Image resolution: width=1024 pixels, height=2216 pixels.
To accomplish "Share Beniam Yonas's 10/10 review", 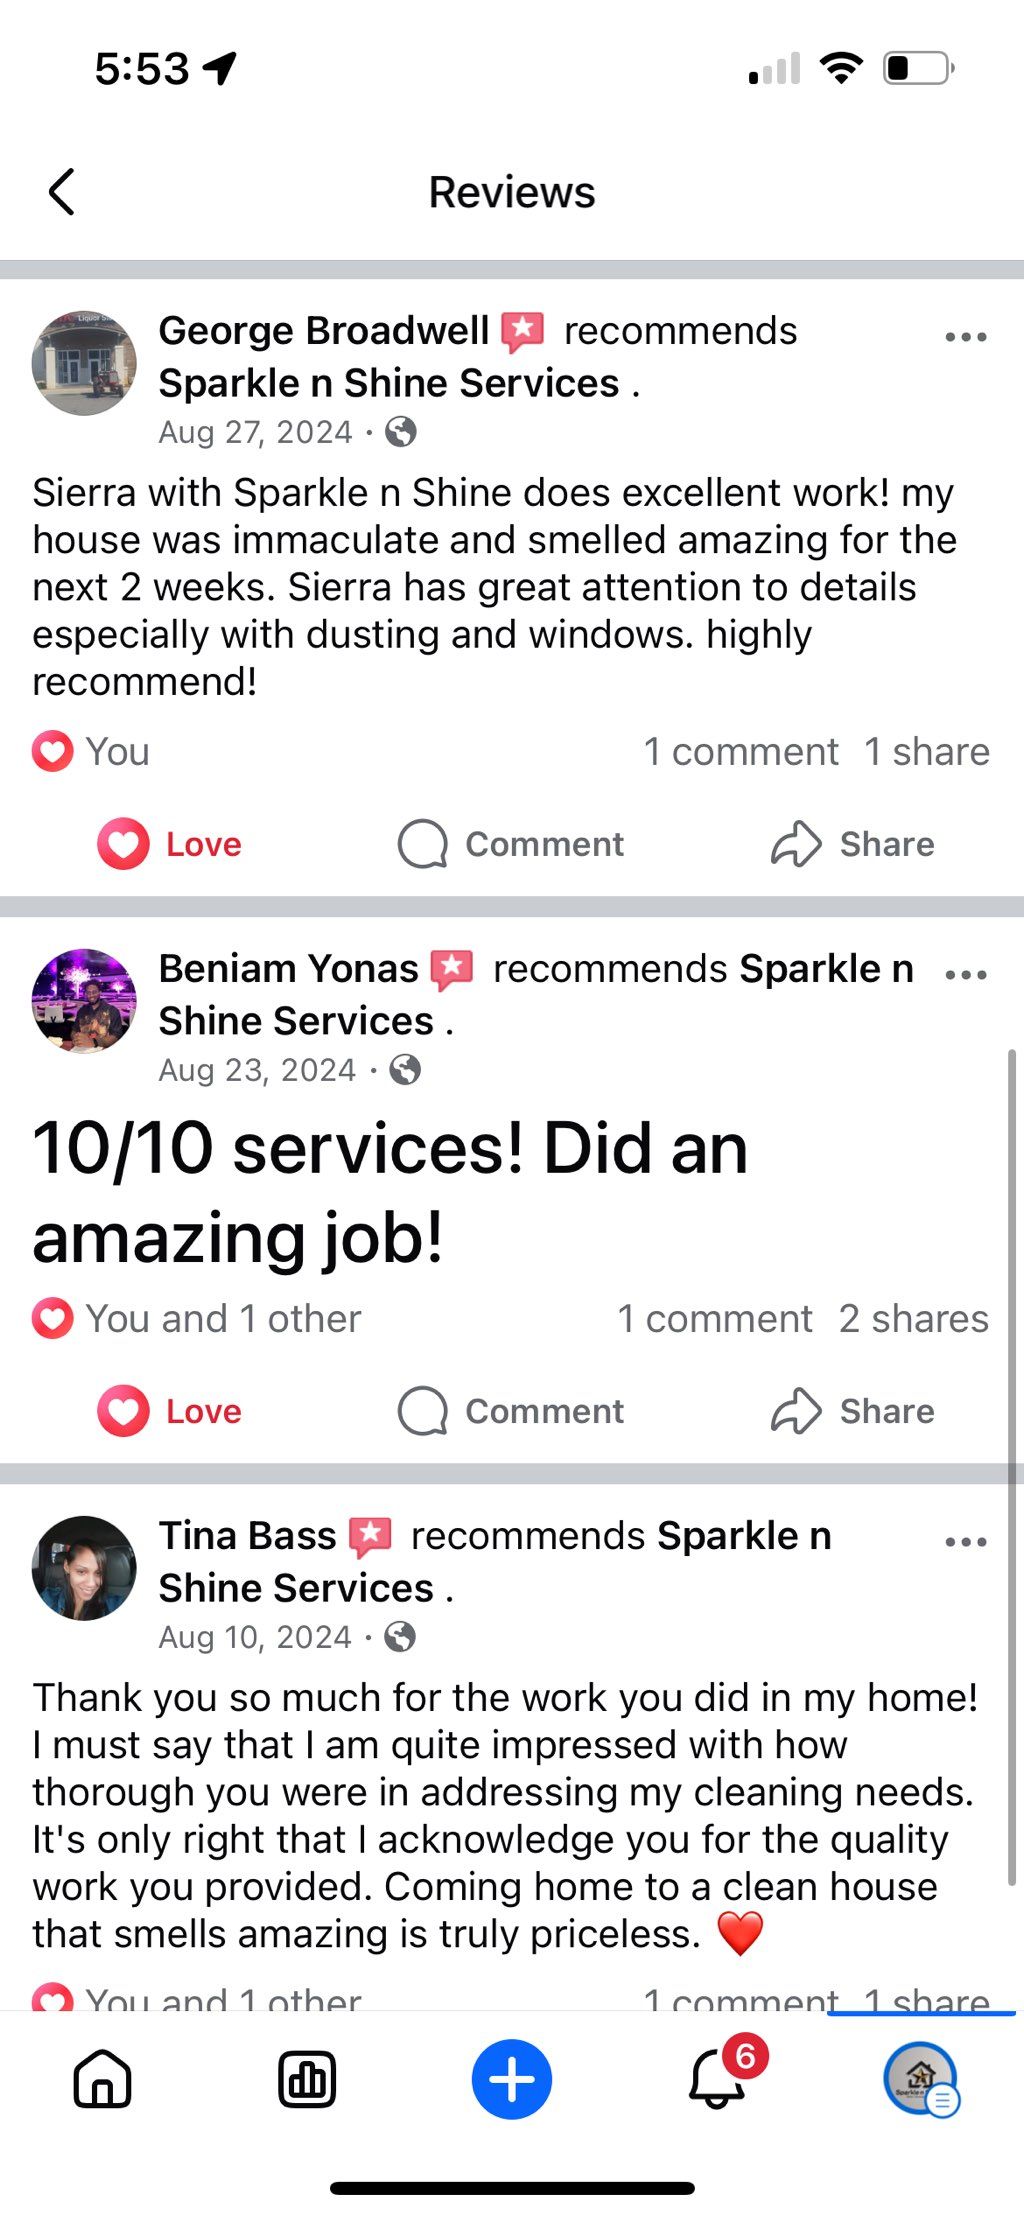I will coord(853,1411).
